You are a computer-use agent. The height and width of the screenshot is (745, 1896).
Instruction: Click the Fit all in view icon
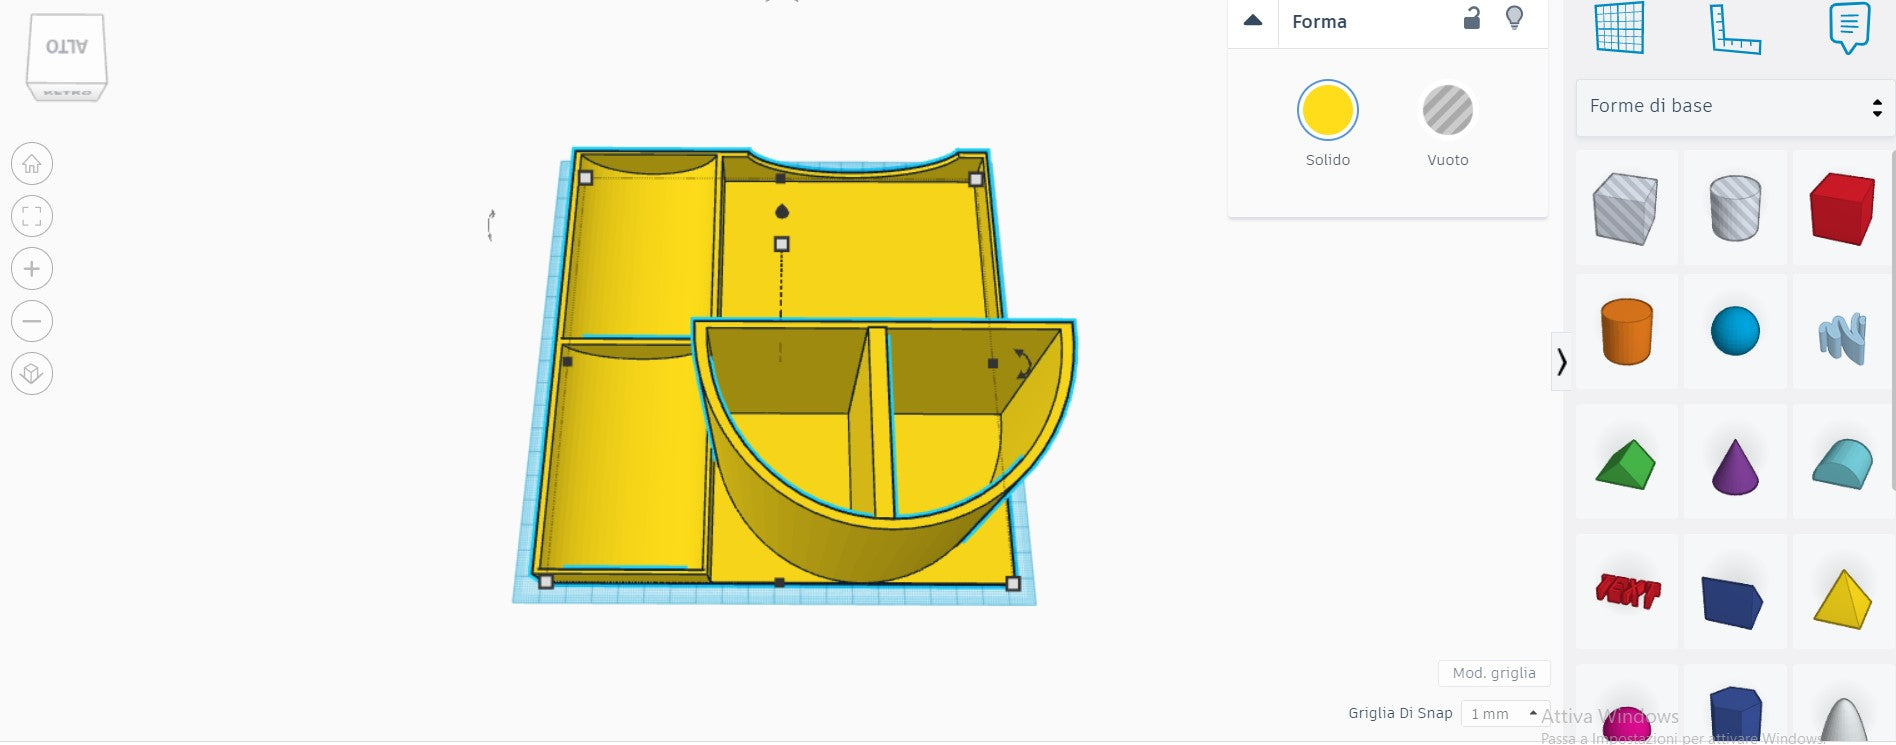tap(32, 217)
